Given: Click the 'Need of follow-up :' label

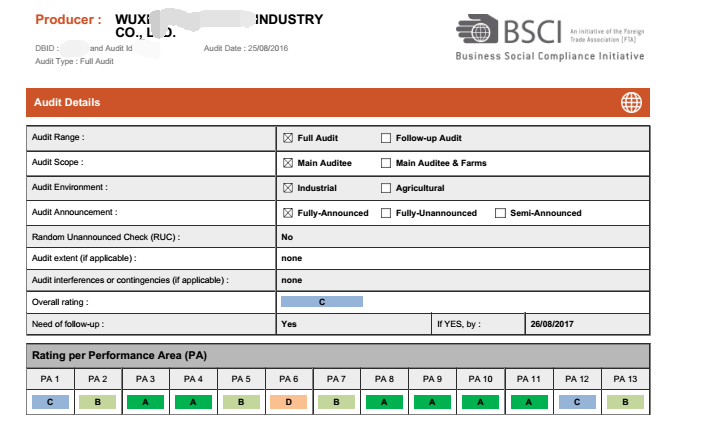Looking at the screenshot, I should point(68,324).
